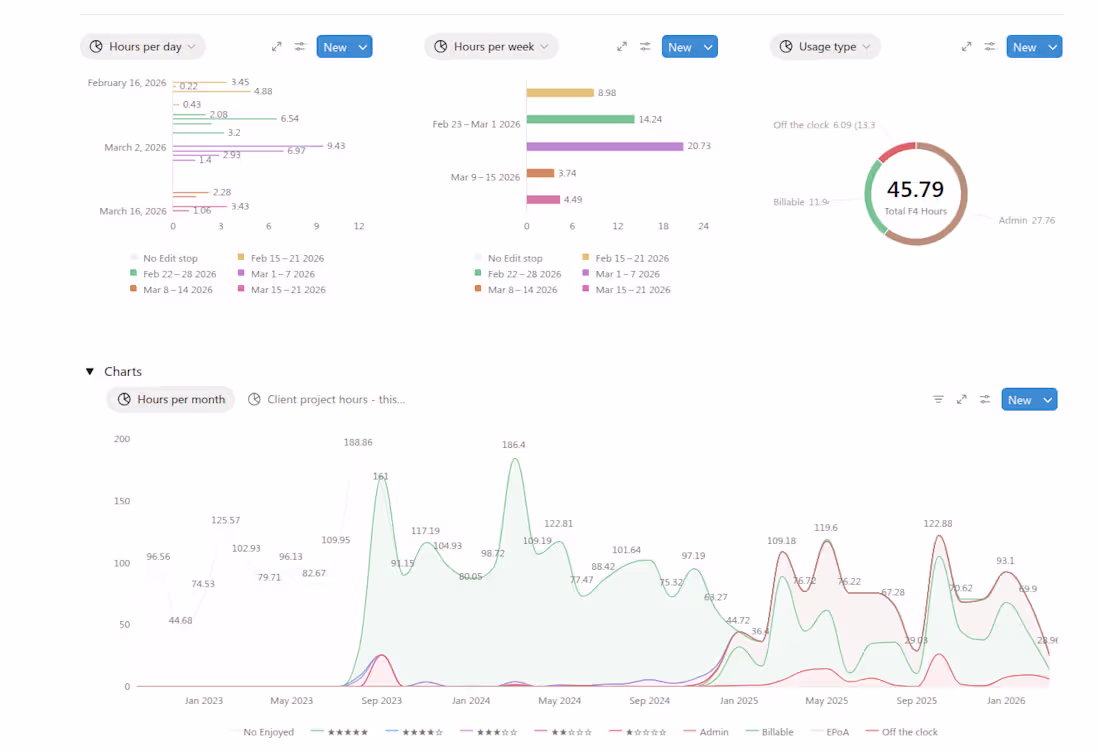Switch to Hours per month tab
Screen dimensions: 1100x752
point(170,399)
